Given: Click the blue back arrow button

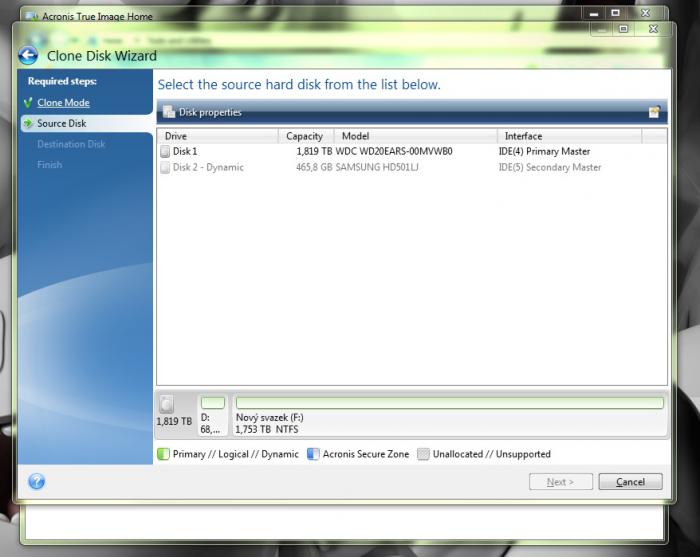Looking at the screenshot, I should coord(28,56).
